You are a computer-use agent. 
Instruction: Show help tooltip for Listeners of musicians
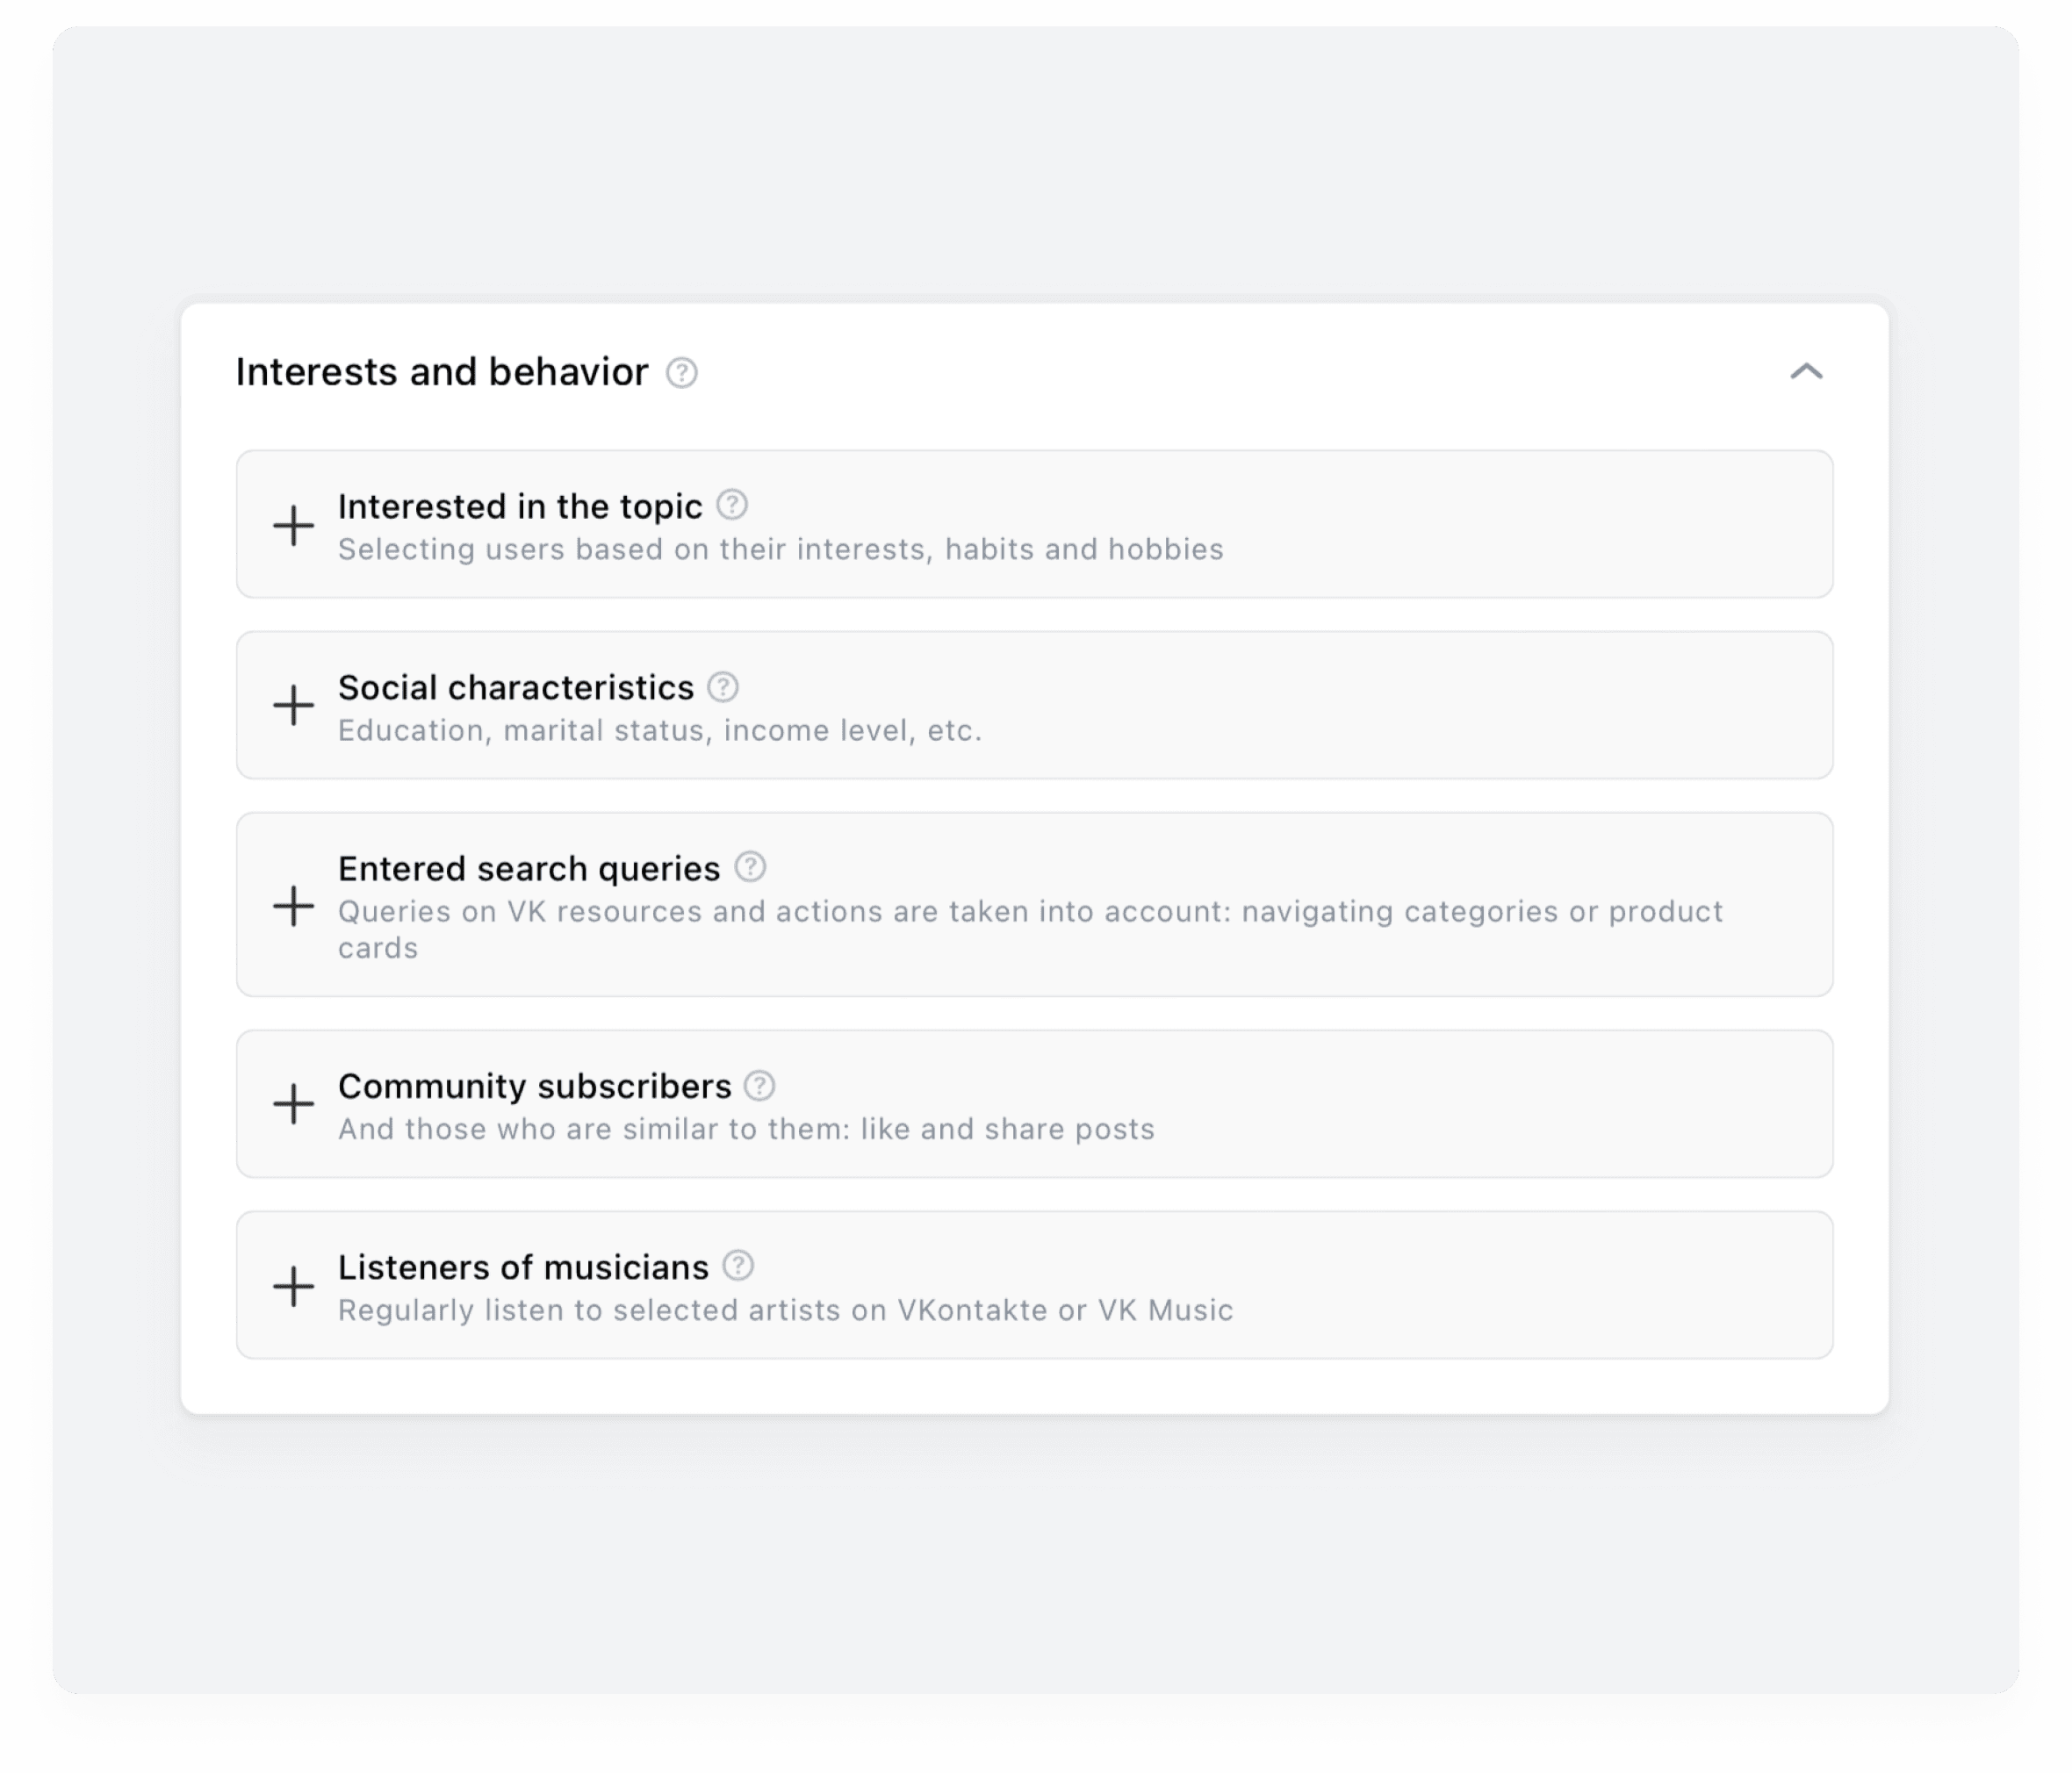pos(738,1266)
